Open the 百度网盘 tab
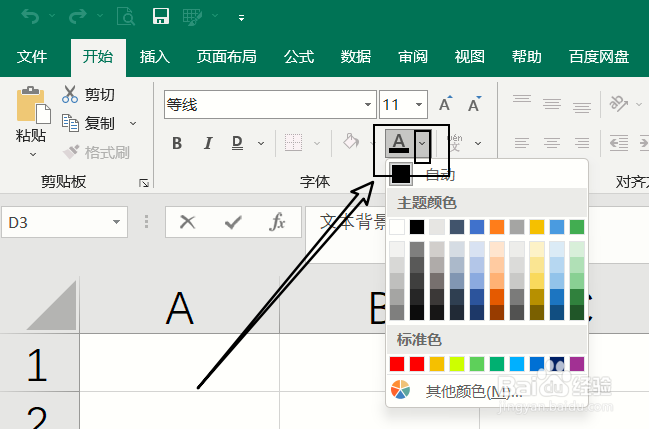The image size is (649, 429). 599,57
